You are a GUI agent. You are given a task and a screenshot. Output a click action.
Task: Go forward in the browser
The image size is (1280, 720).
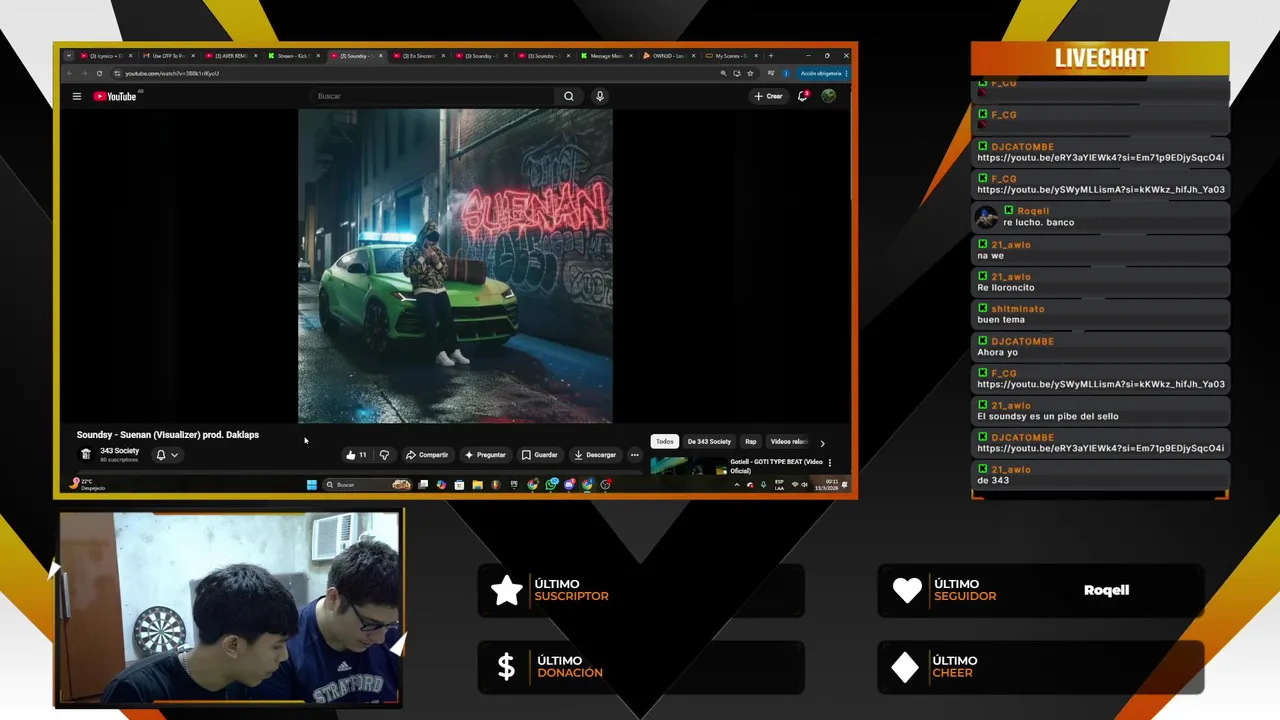[84, 73]
